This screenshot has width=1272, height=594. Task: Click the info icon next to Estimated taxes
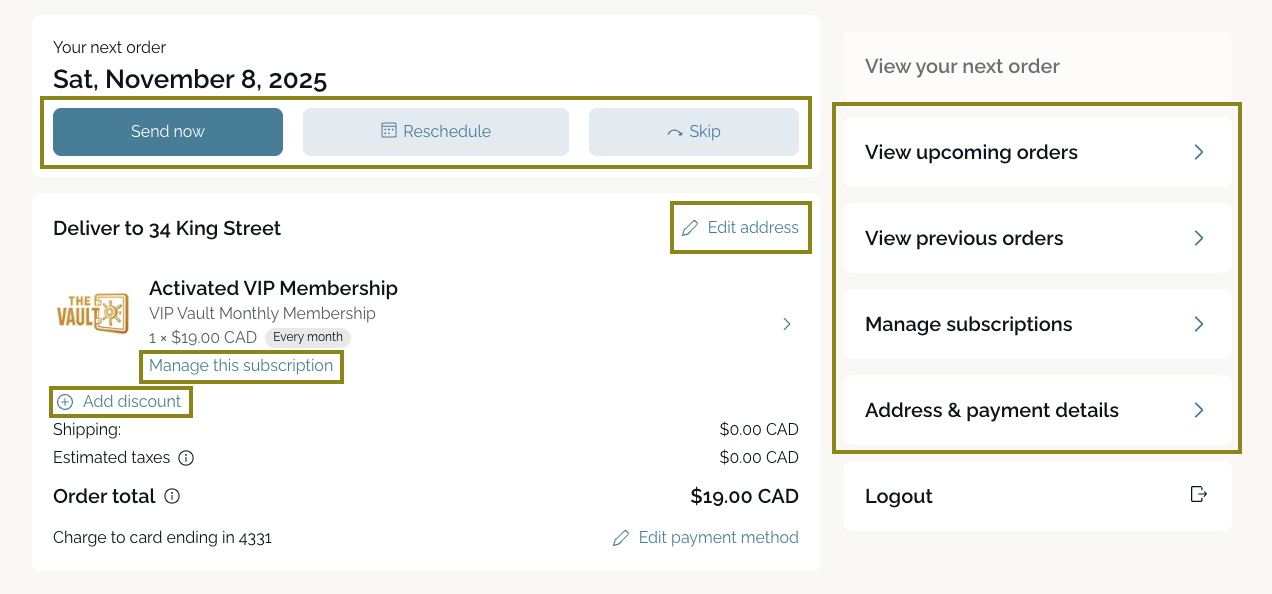pos(186,458)
